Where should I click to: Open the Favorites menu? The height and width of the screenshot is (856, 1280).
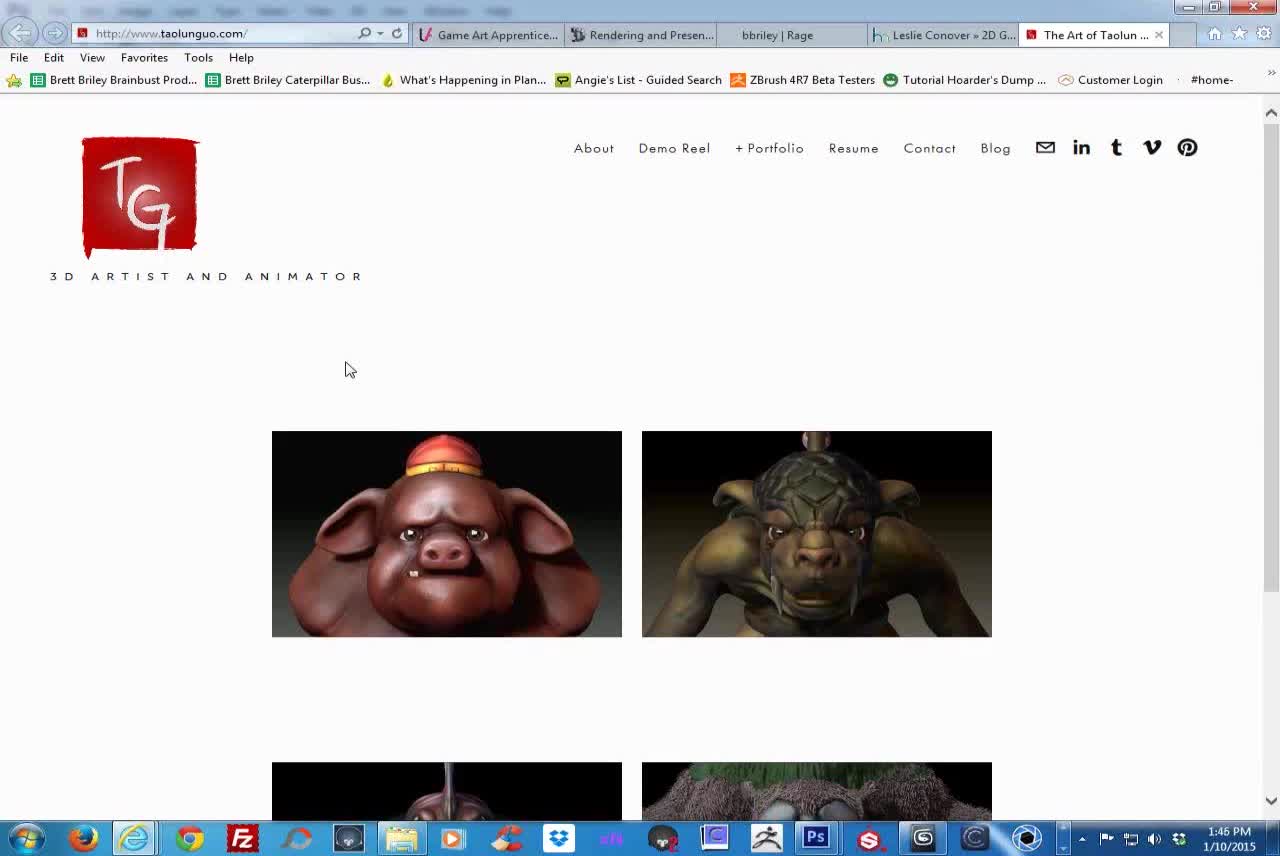click(144, 58)
